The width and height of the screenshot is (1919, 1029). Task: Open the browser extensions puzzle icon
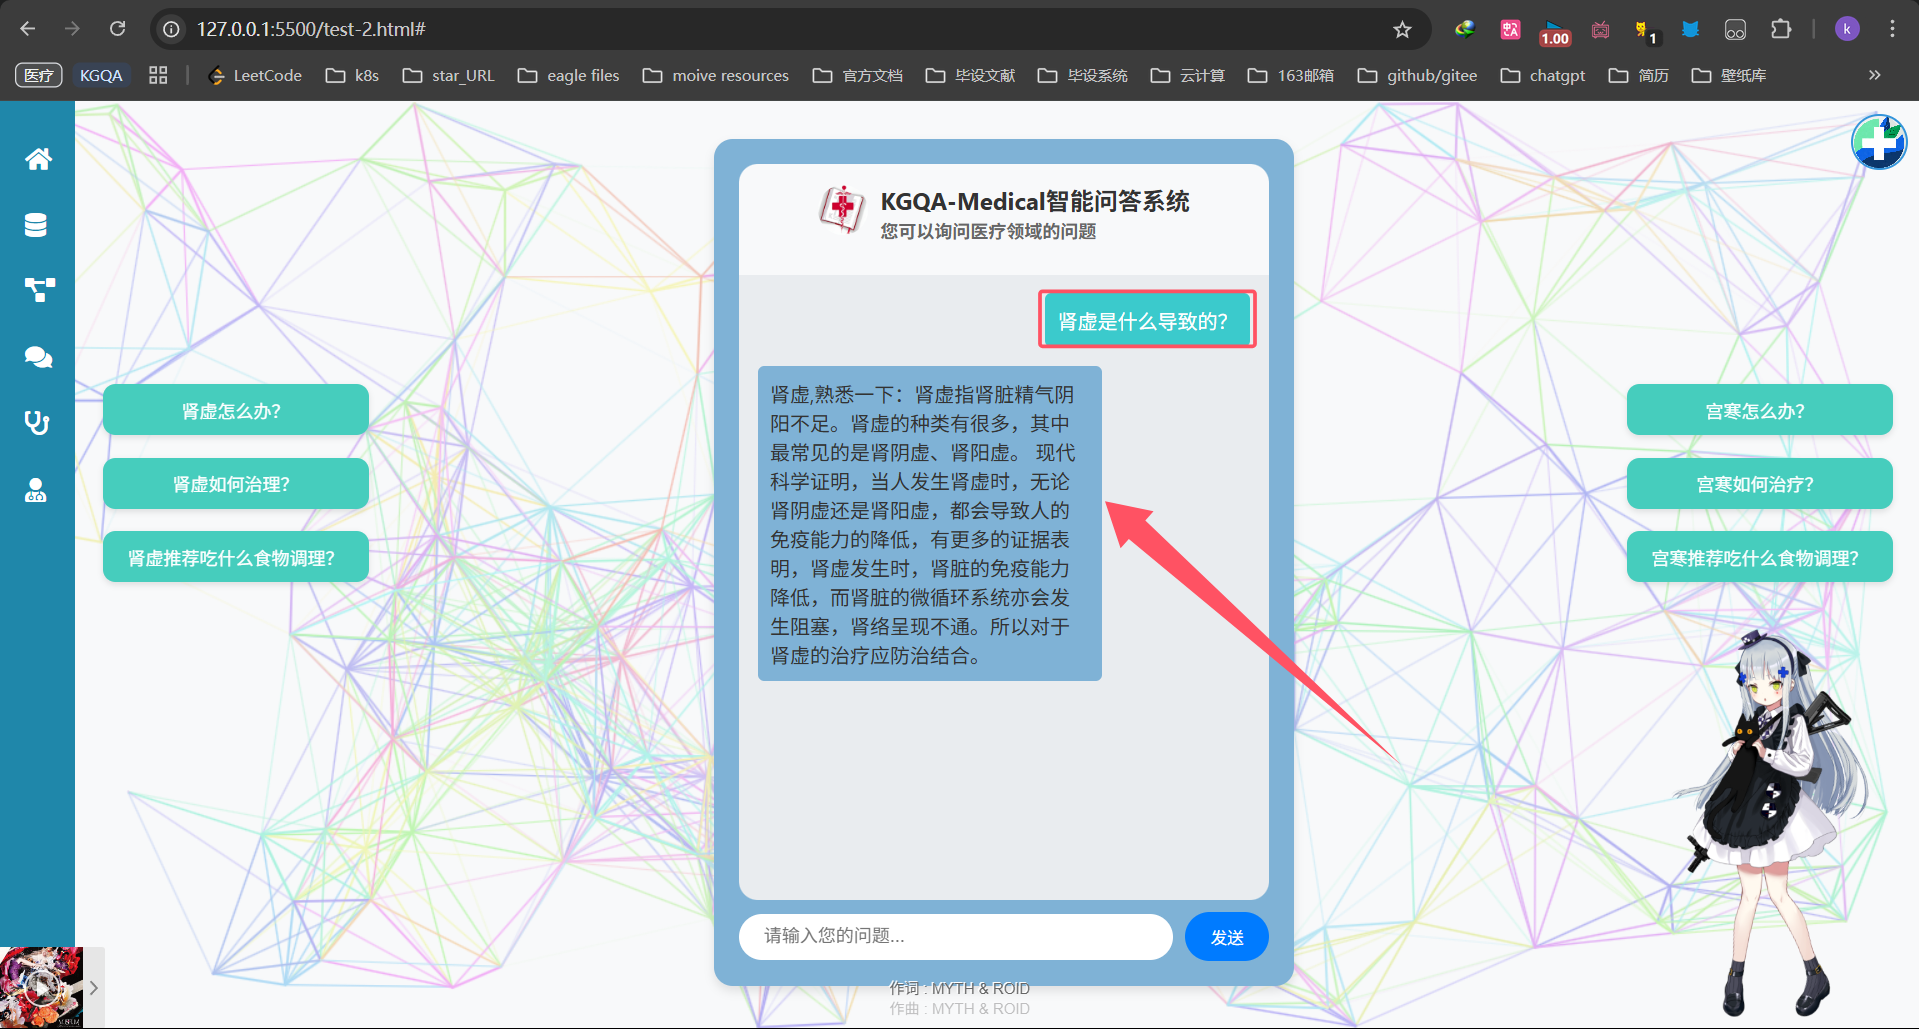(x=1780, y=29)
